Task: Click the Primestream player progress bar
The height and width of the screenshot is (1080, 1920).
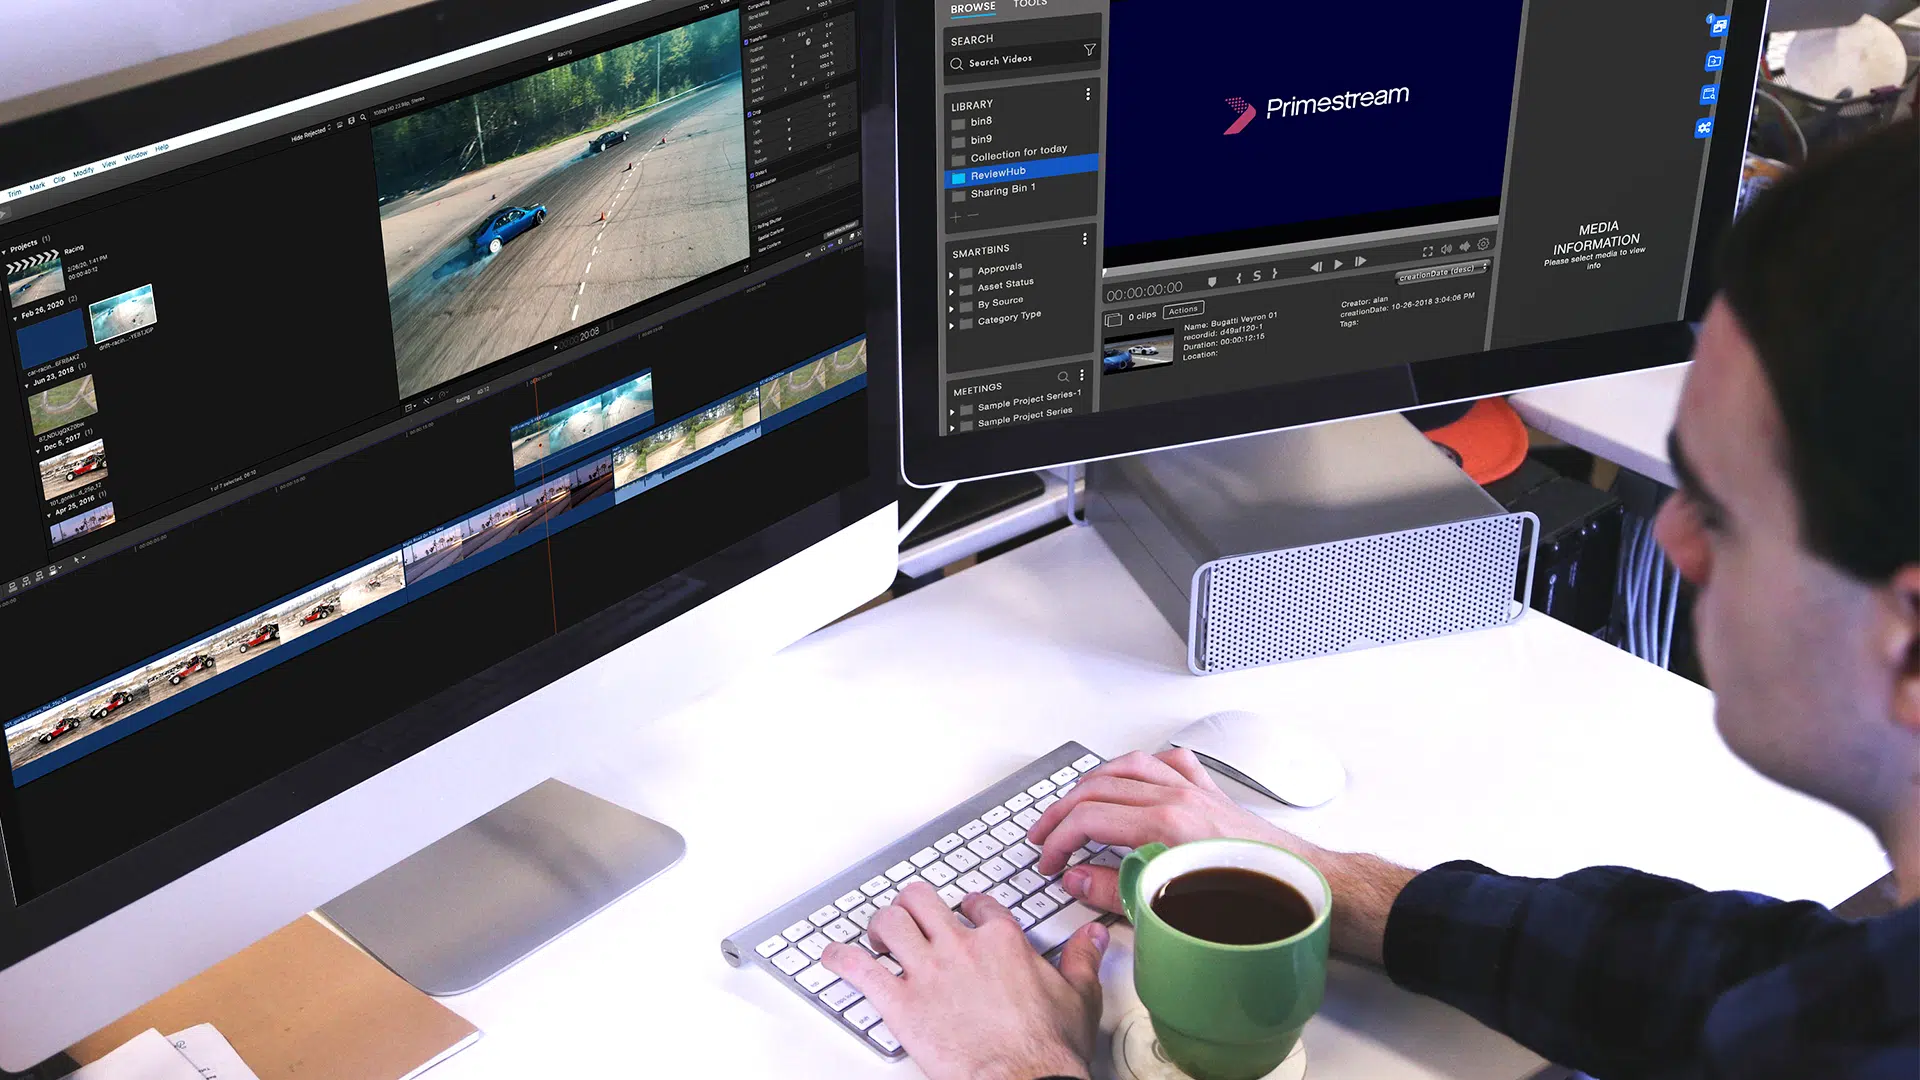Action: (x=1300, y=246)
